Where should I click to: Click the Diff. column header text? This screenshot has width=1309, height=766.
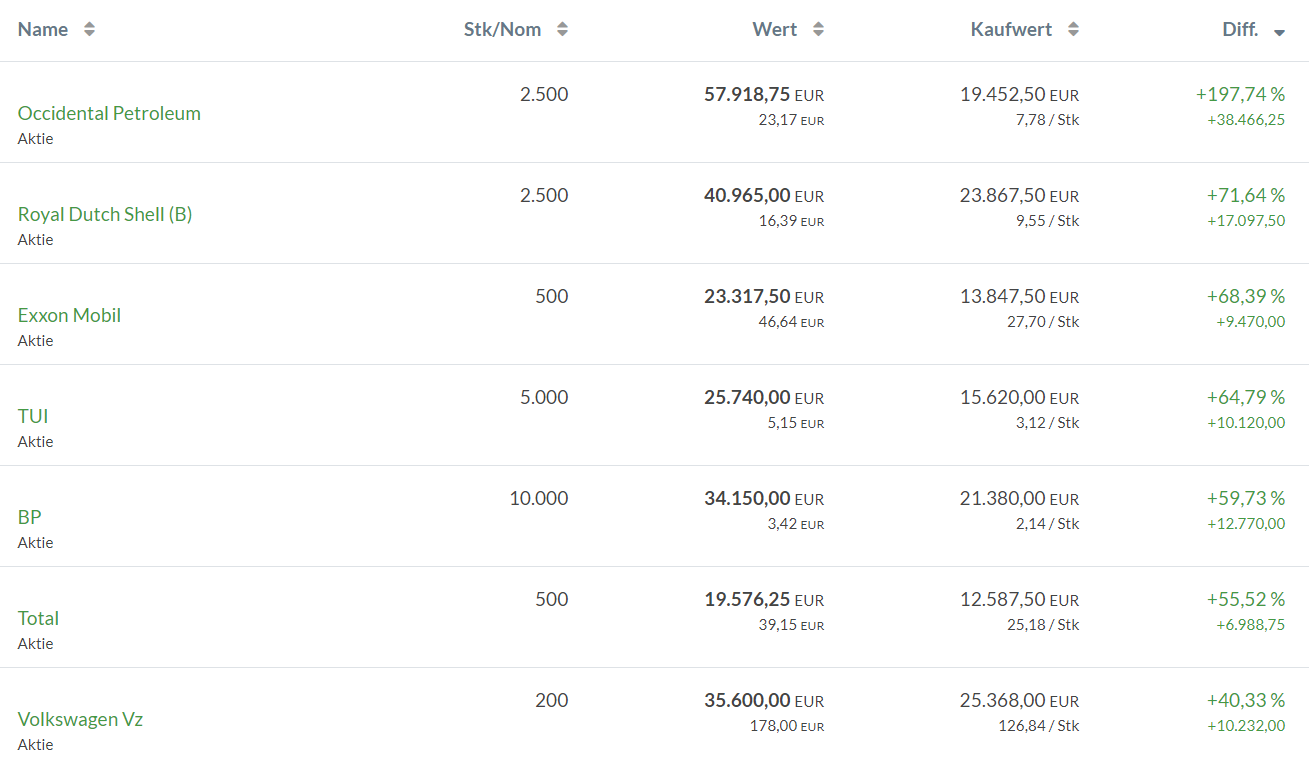1240,30
